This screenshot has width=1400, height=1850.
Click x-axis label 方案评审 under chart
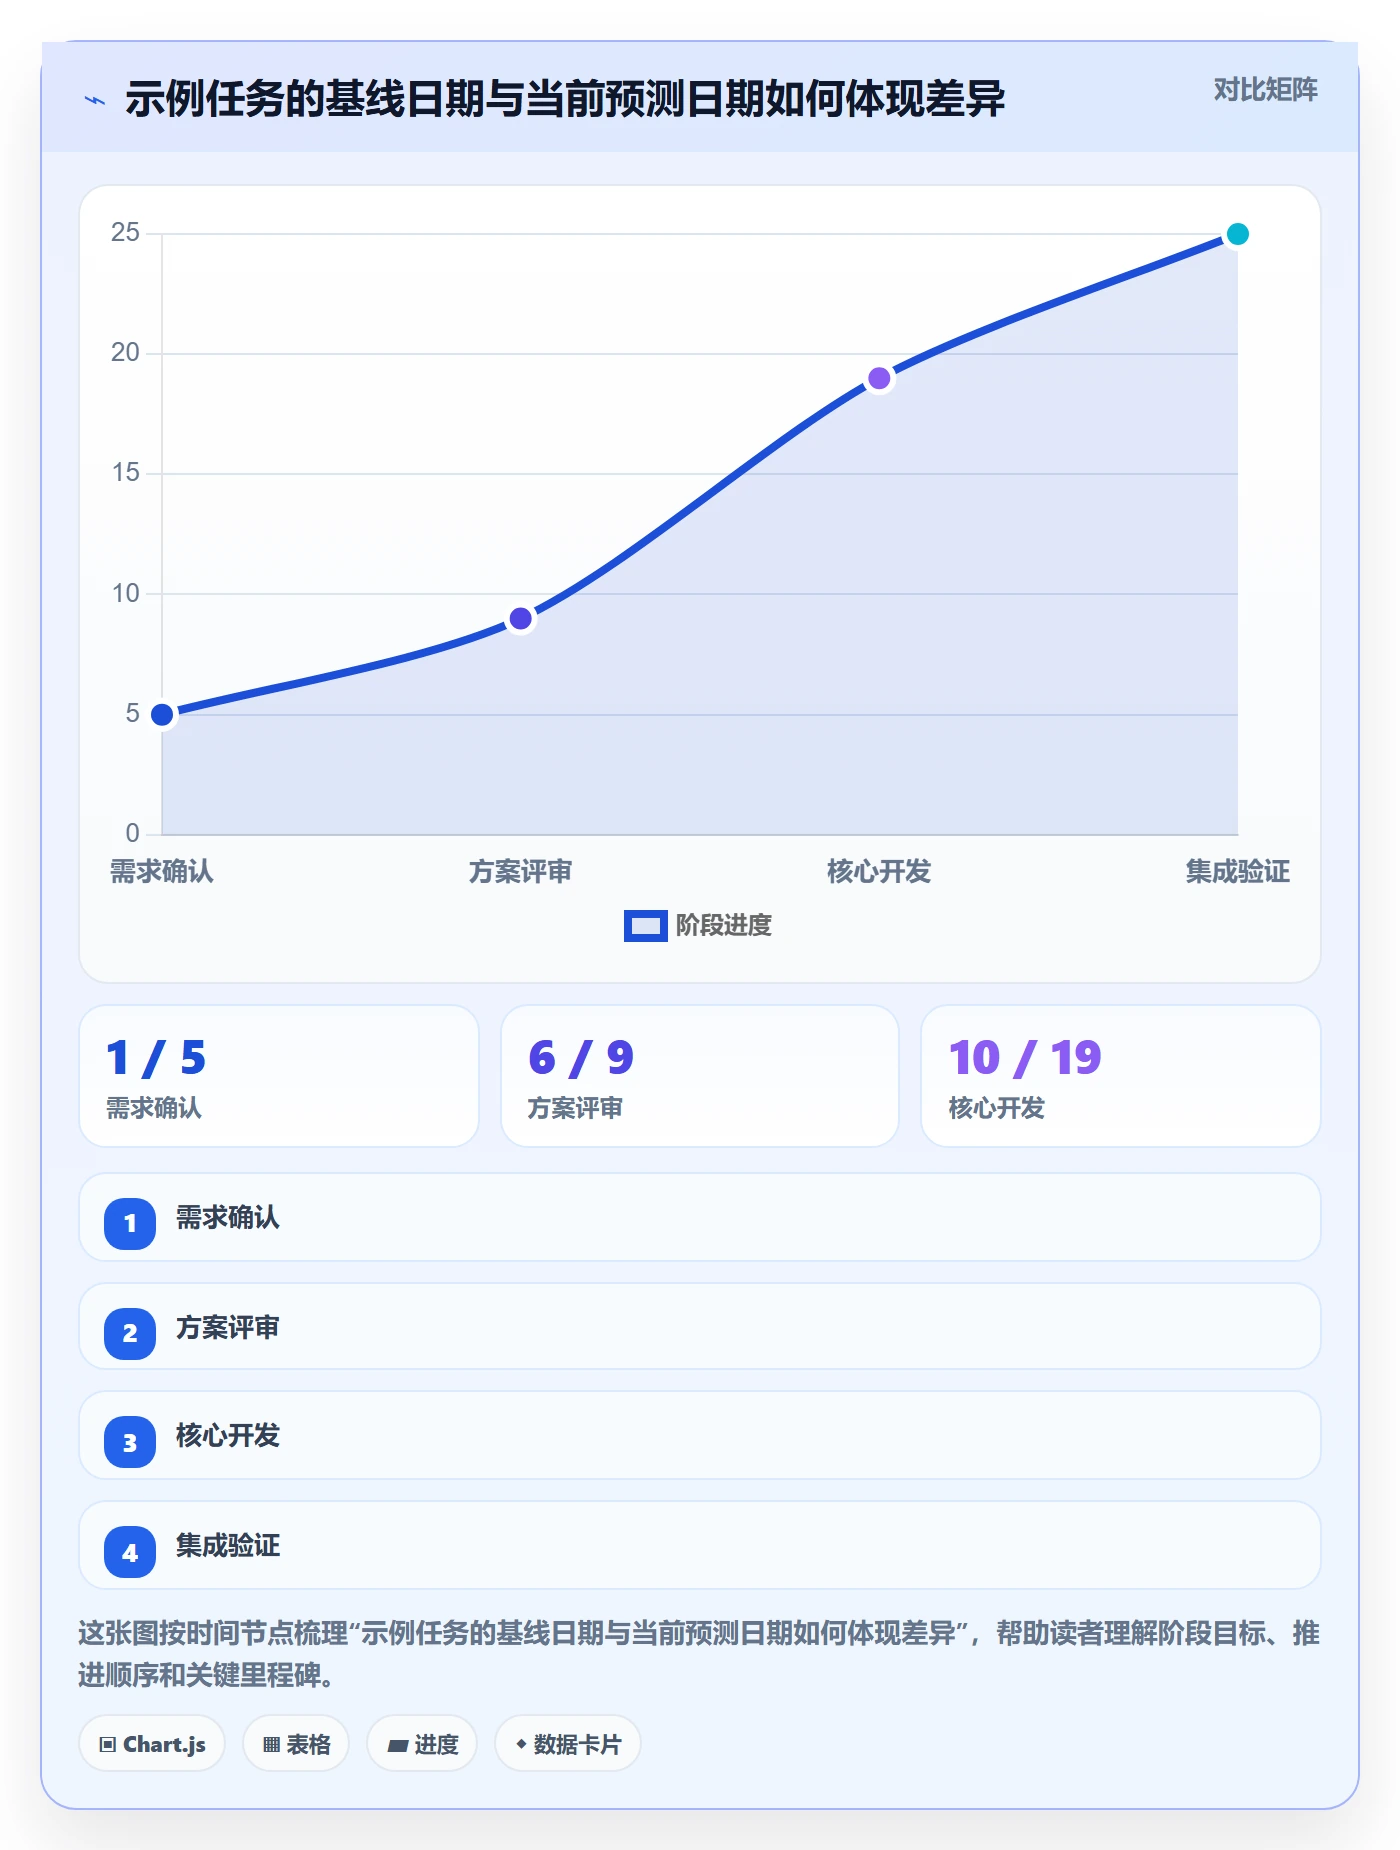point(520,871)
